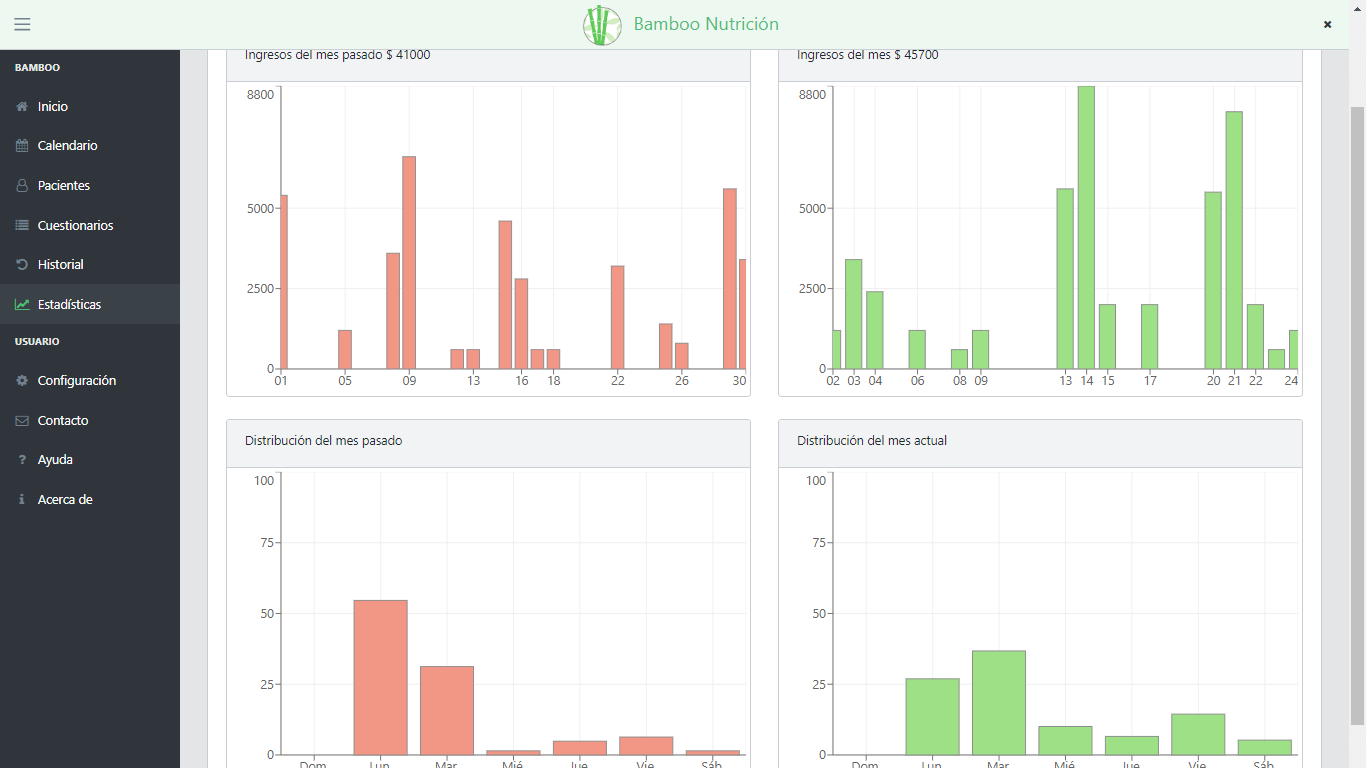Screen dimensions: 1366x768
Task: Open the Pacientes page
Action: (90, 186)
